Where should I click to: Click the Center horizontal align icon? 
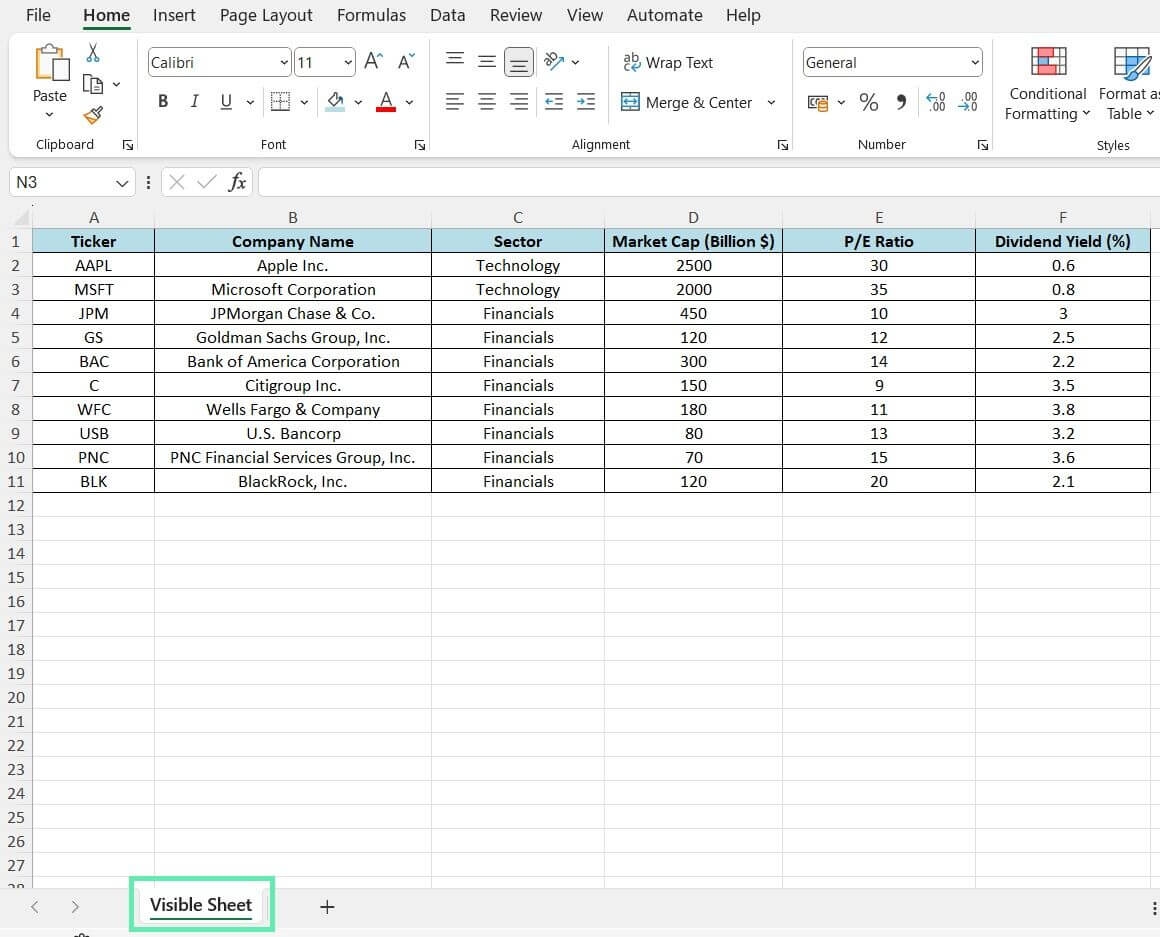point(487,102)
